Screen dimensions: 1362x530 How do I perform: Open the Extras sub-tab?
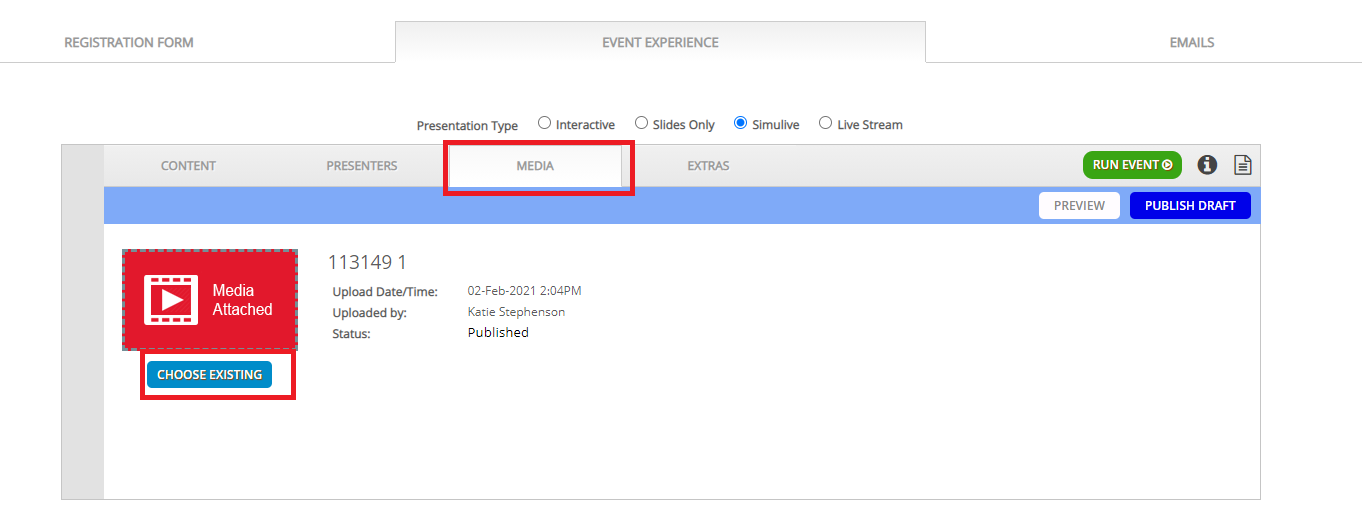[708, 165]
